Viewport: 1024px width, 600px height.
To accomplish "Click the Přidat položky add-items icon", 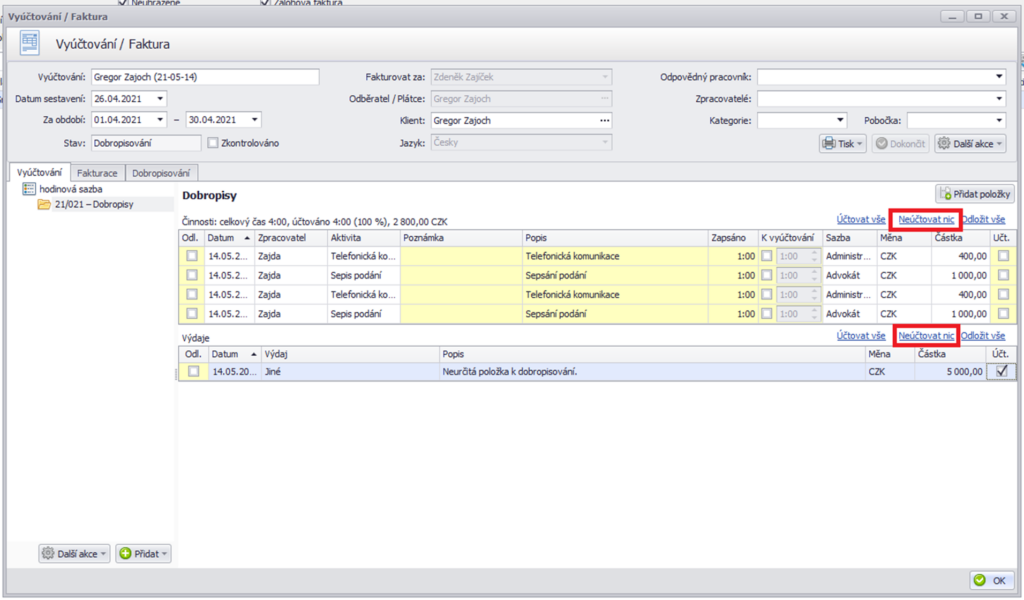I will tap(946, 194).
